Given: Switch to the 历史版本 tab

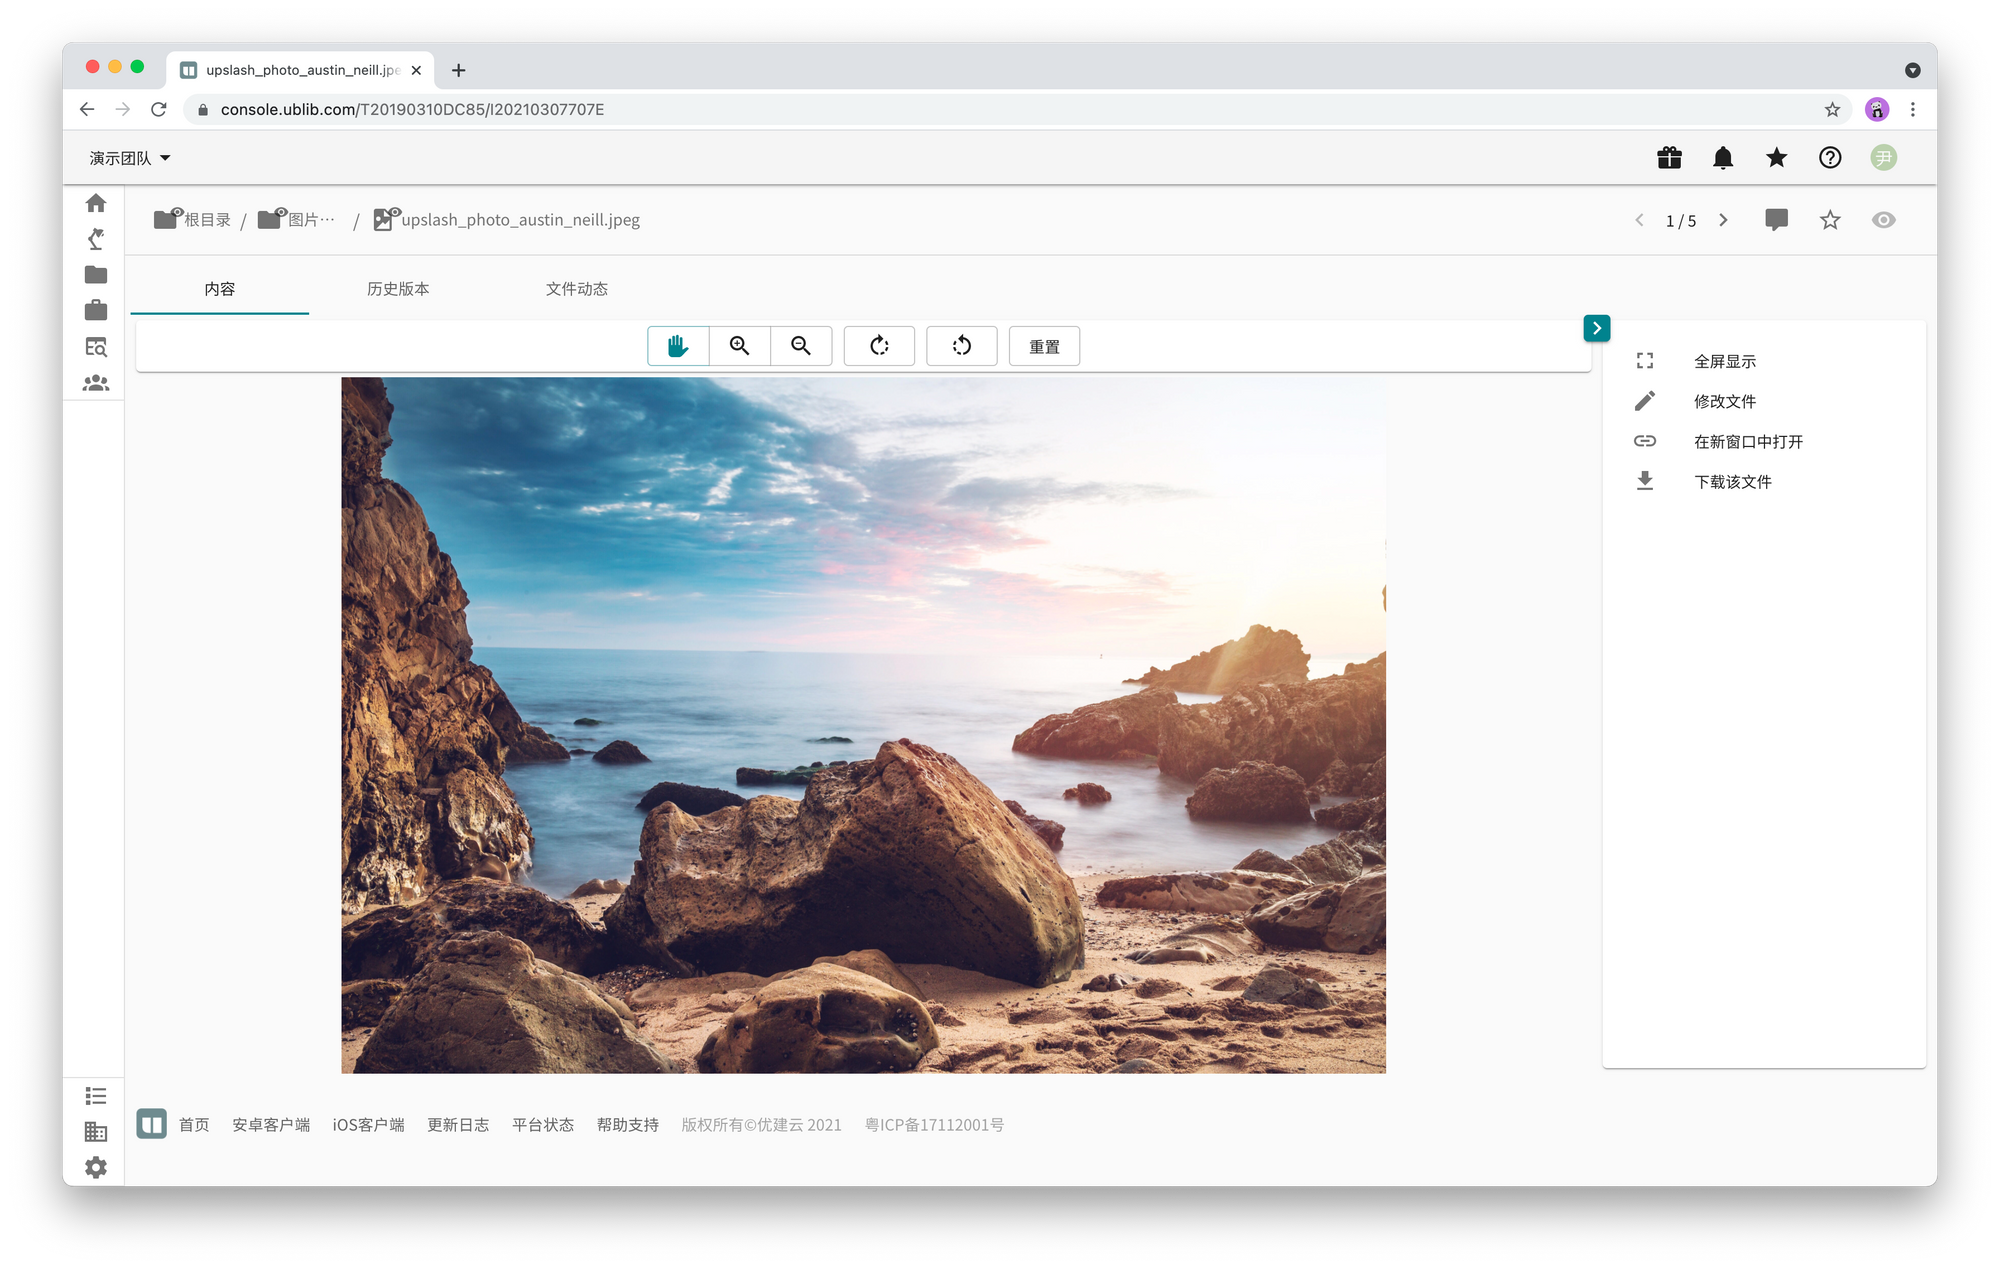Looking at the screenshot, I should (x=398, y=289).
